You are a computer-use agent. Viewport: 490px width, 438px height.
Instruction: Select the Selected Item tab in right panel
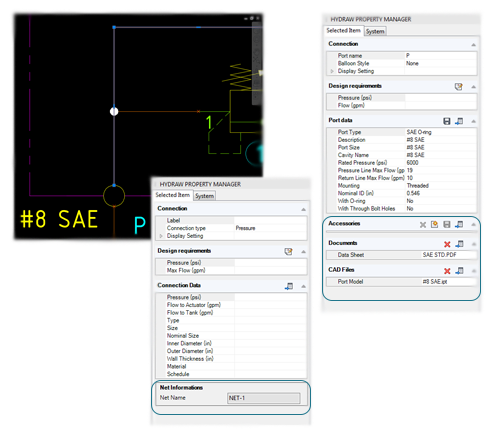(x=344, y=31)
